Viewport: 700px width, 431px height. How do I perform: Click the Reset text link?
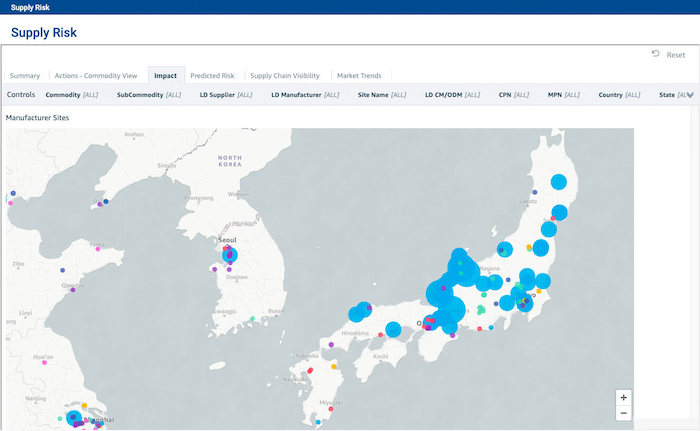click(x=676, y=55)
